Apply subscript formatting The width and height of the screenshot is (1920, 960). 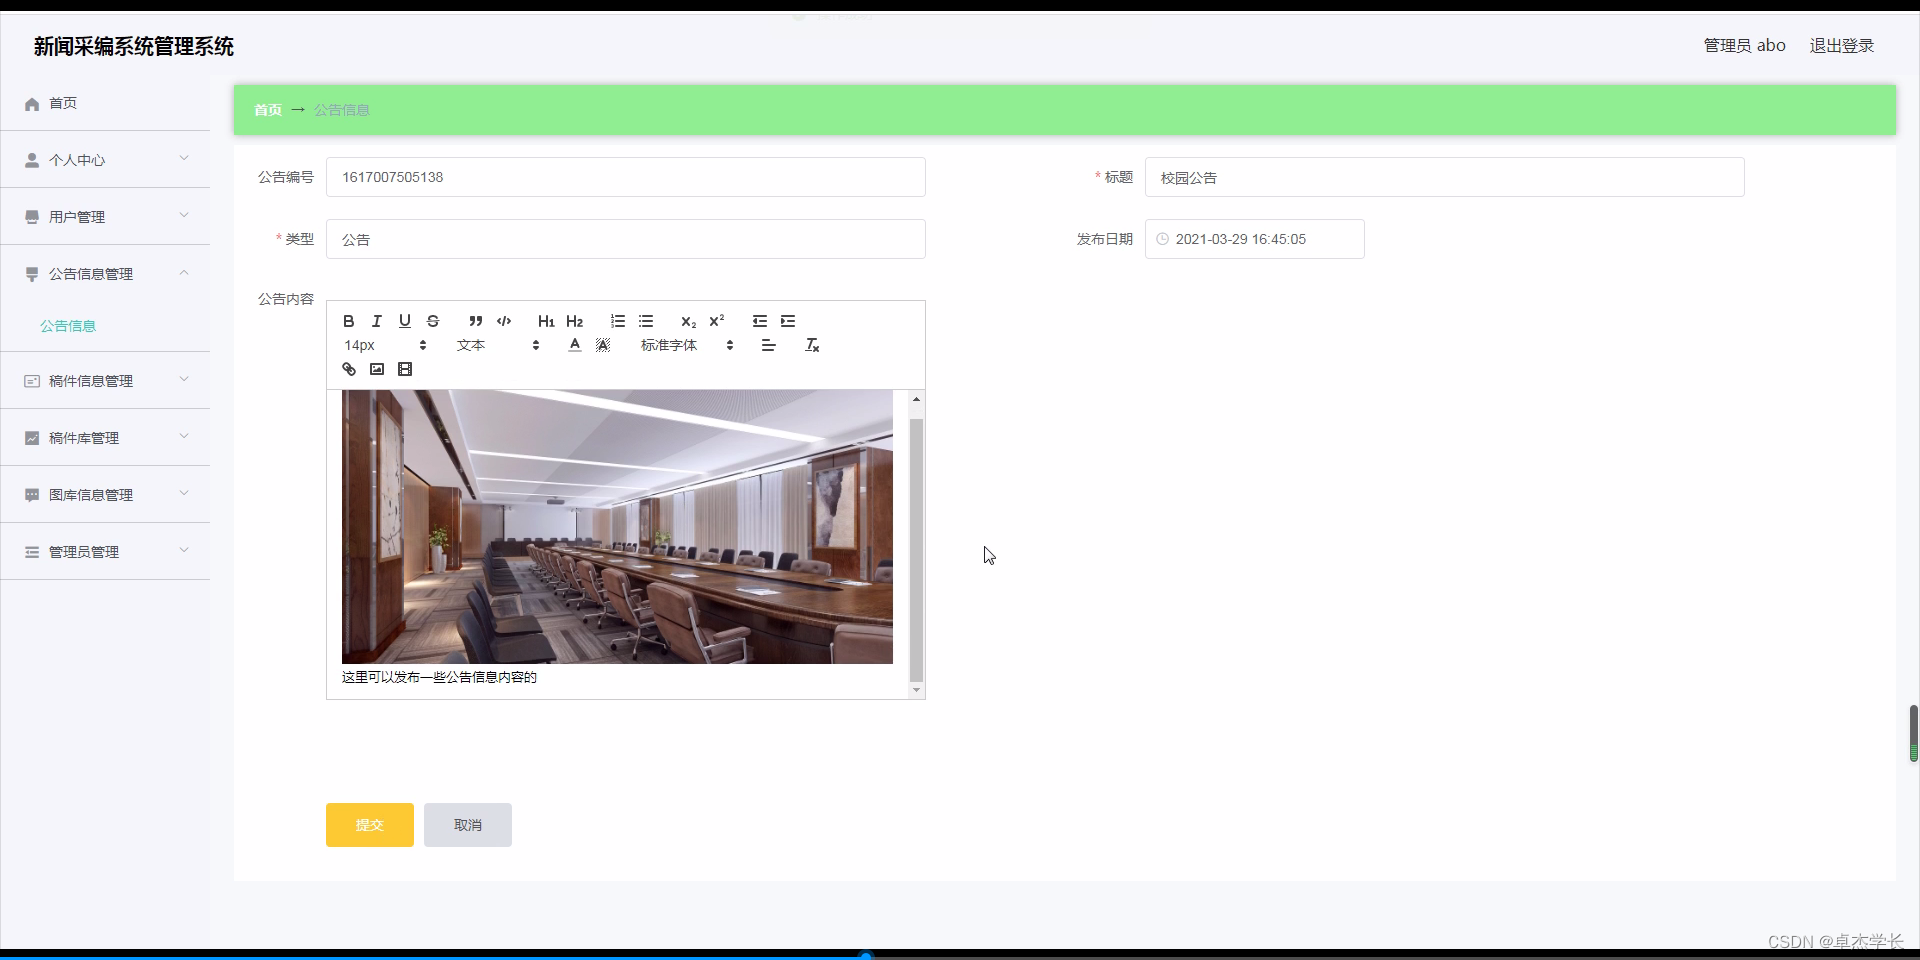click(688, 322)
